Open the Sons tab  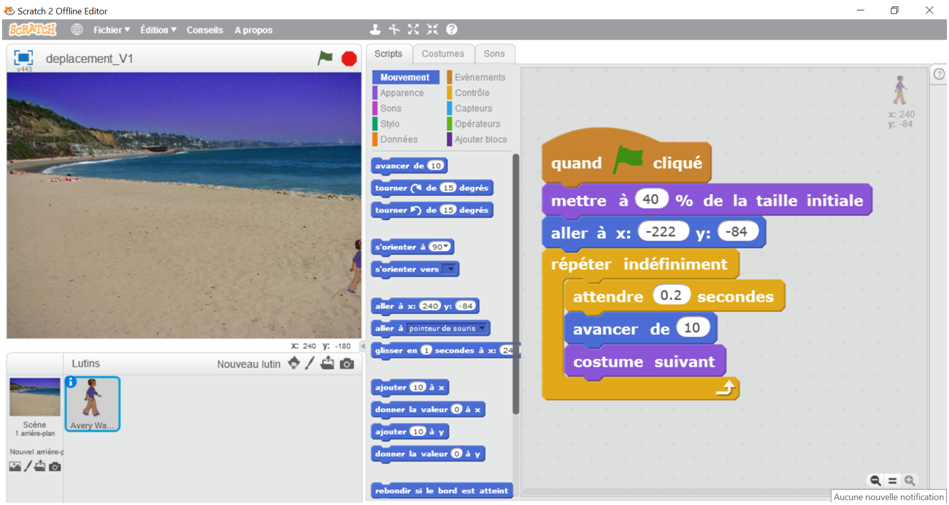pos(494,53)
